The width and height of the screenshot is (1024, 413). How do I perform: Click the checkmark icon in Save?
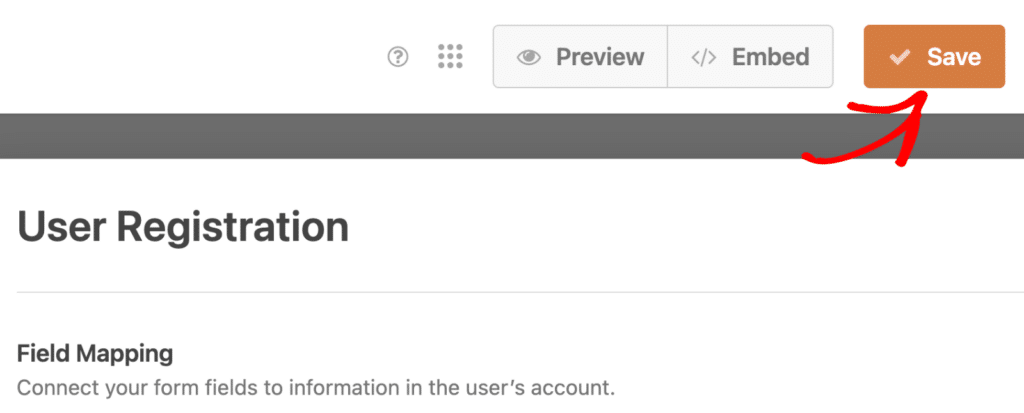(x=900, y=58)
